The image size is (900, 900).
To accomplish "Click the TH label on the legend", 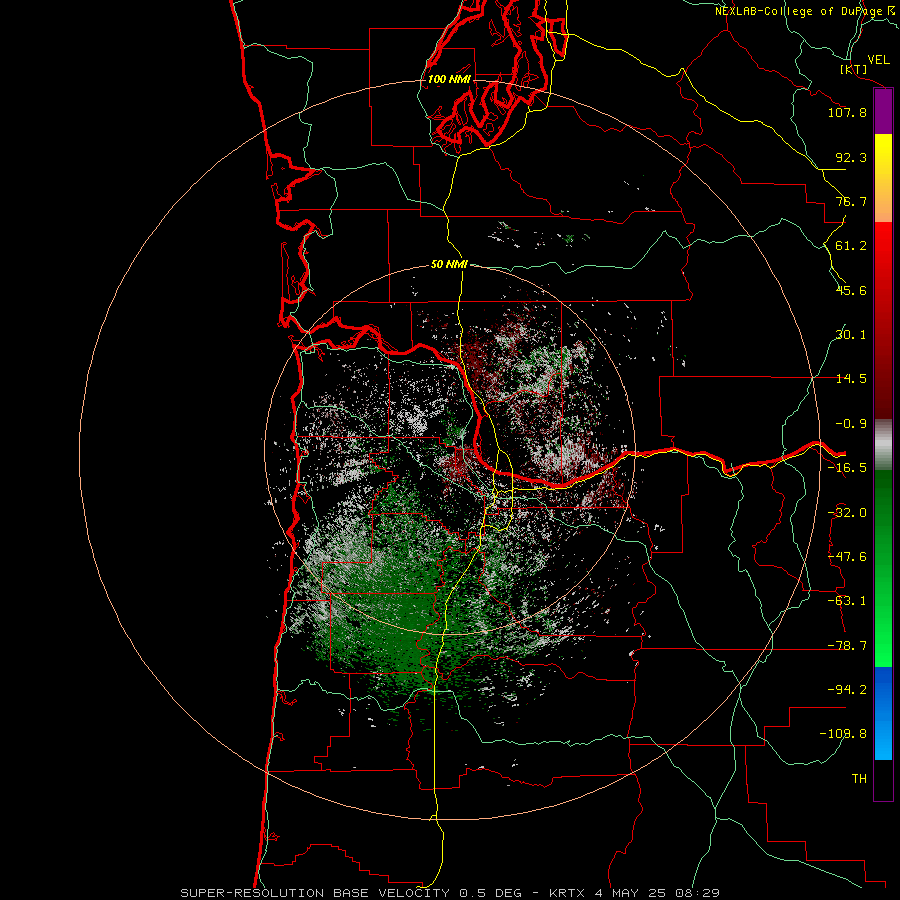I will 859,779.
